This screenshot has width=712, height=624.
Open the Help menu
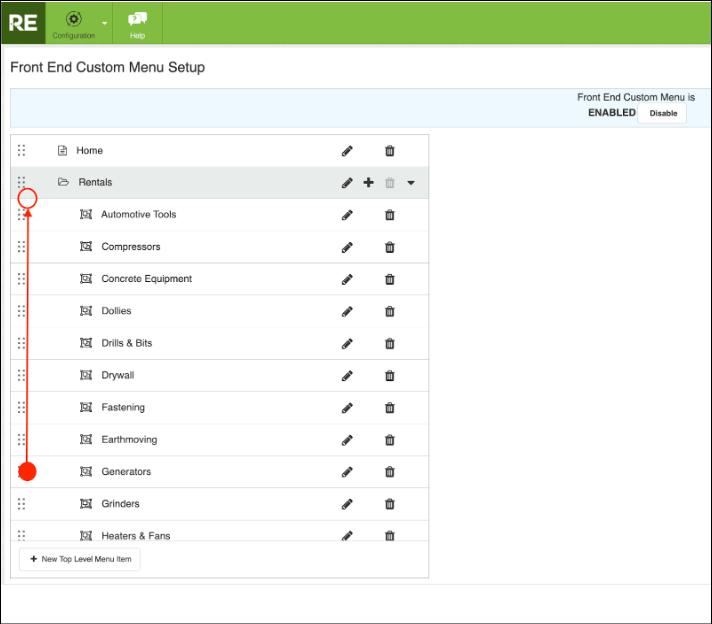click(x=137, y=23)
